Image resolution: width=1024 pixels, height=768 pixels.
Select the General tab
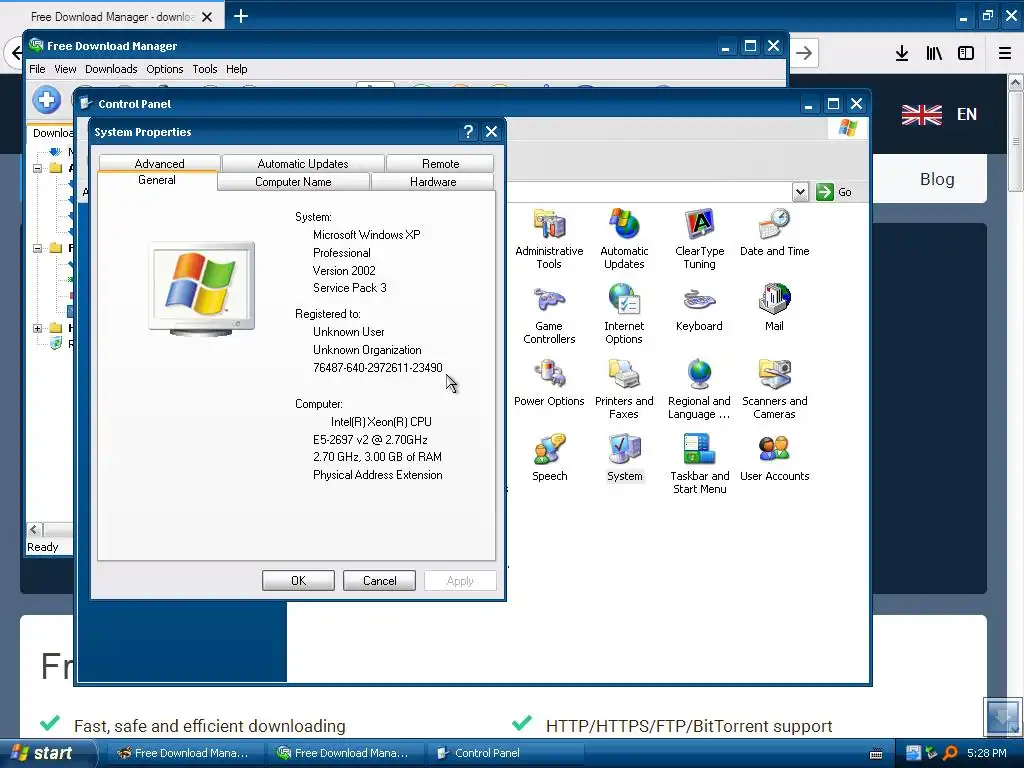(157, 180)
